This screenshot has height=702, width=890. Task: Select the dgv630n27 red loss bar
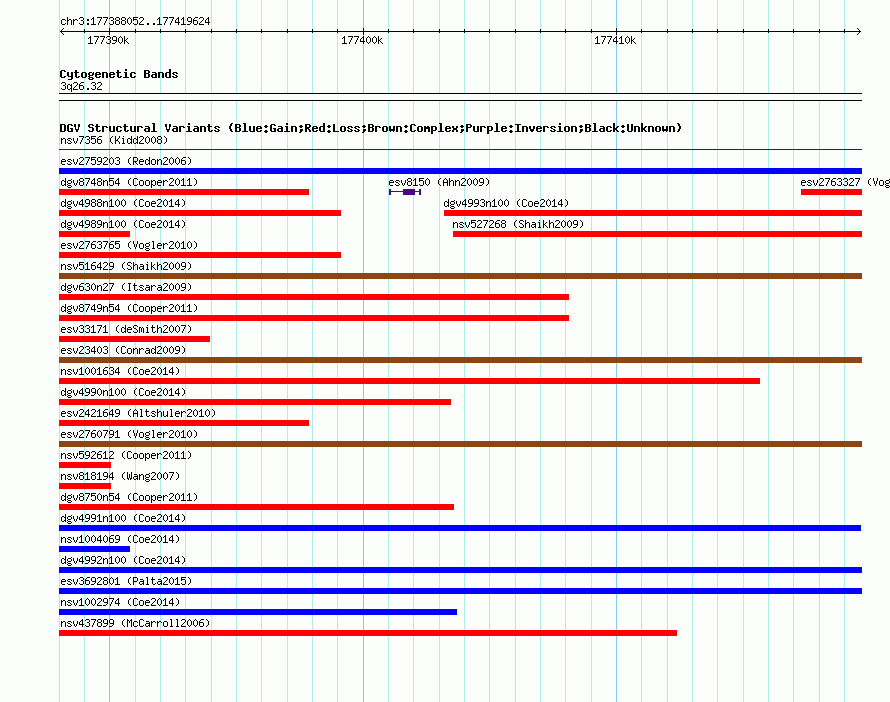click(314, 297)
